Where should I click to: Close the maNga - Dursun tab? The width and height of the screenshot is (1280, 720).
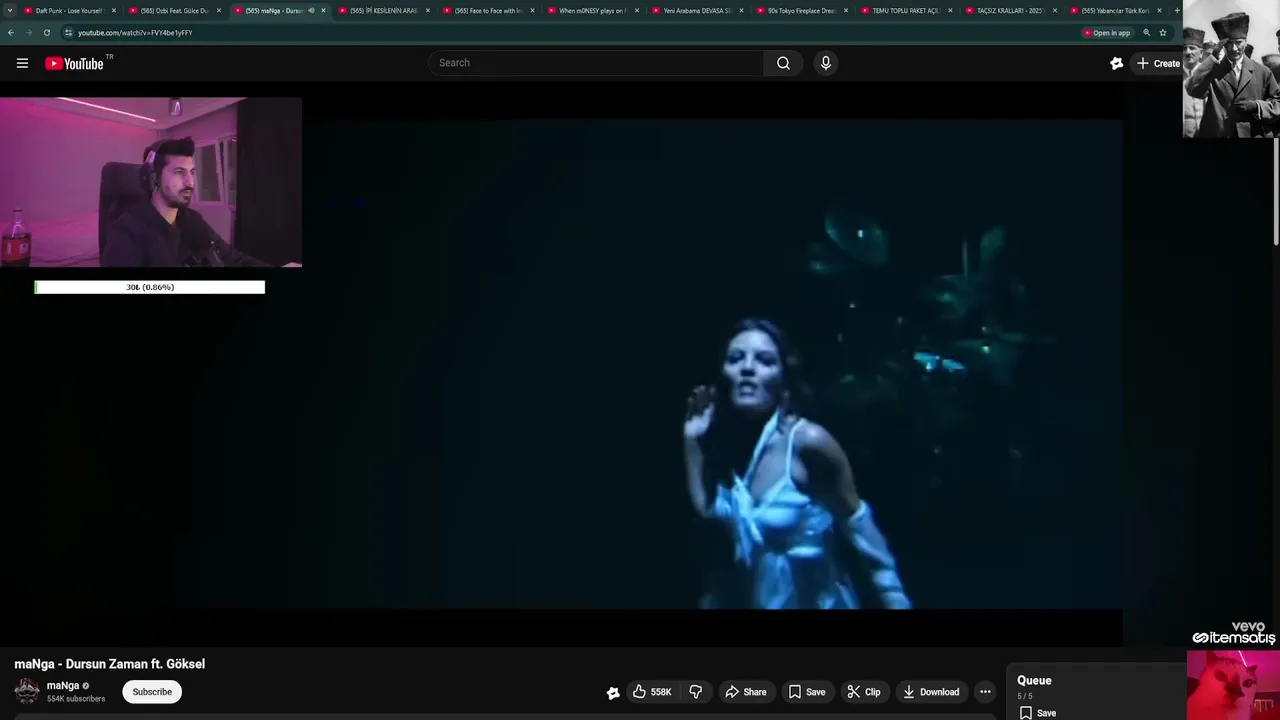pyautogui.click(x=323, y=10)
